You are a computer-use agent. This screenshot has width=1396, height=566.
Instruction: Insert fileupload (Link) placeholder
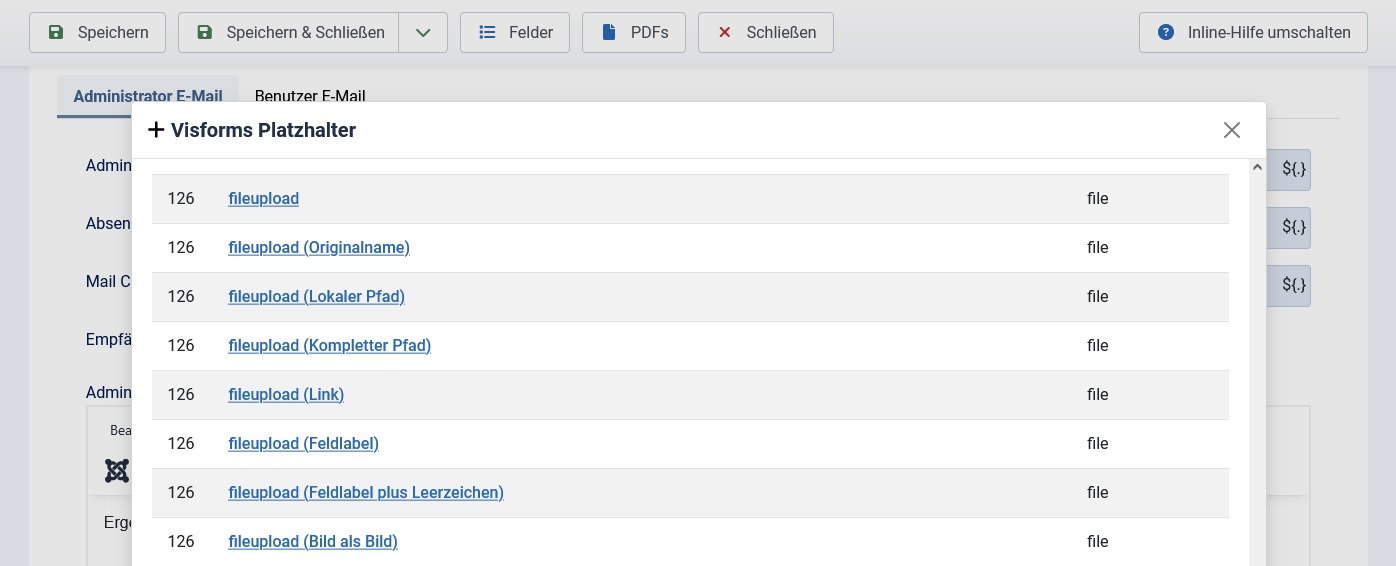click(286, 395)
